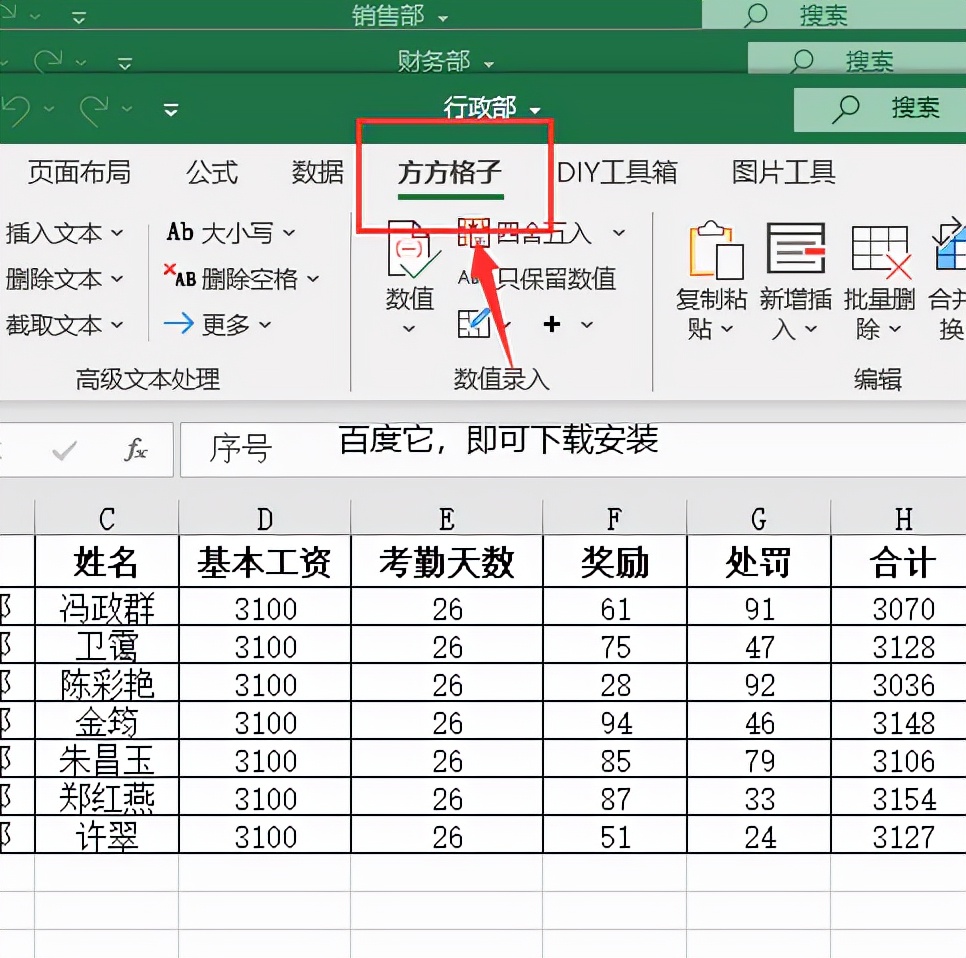Click 合计 cell showing 3148

(x=899, y=721)
